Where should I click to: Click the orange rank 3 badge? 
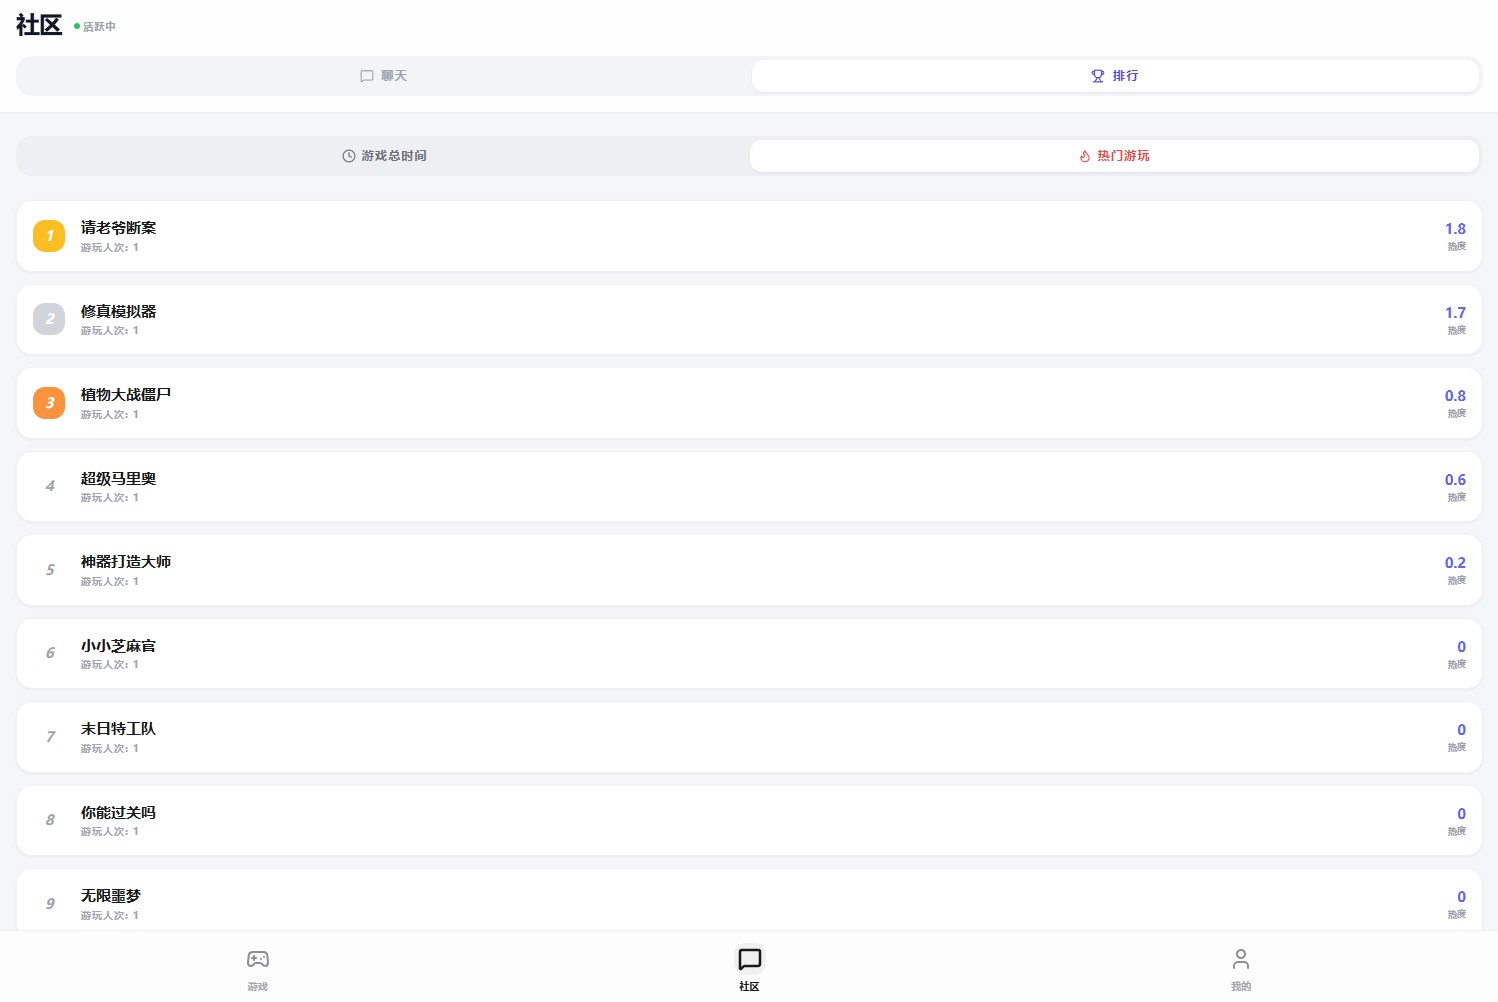click(x=49, y=403)
